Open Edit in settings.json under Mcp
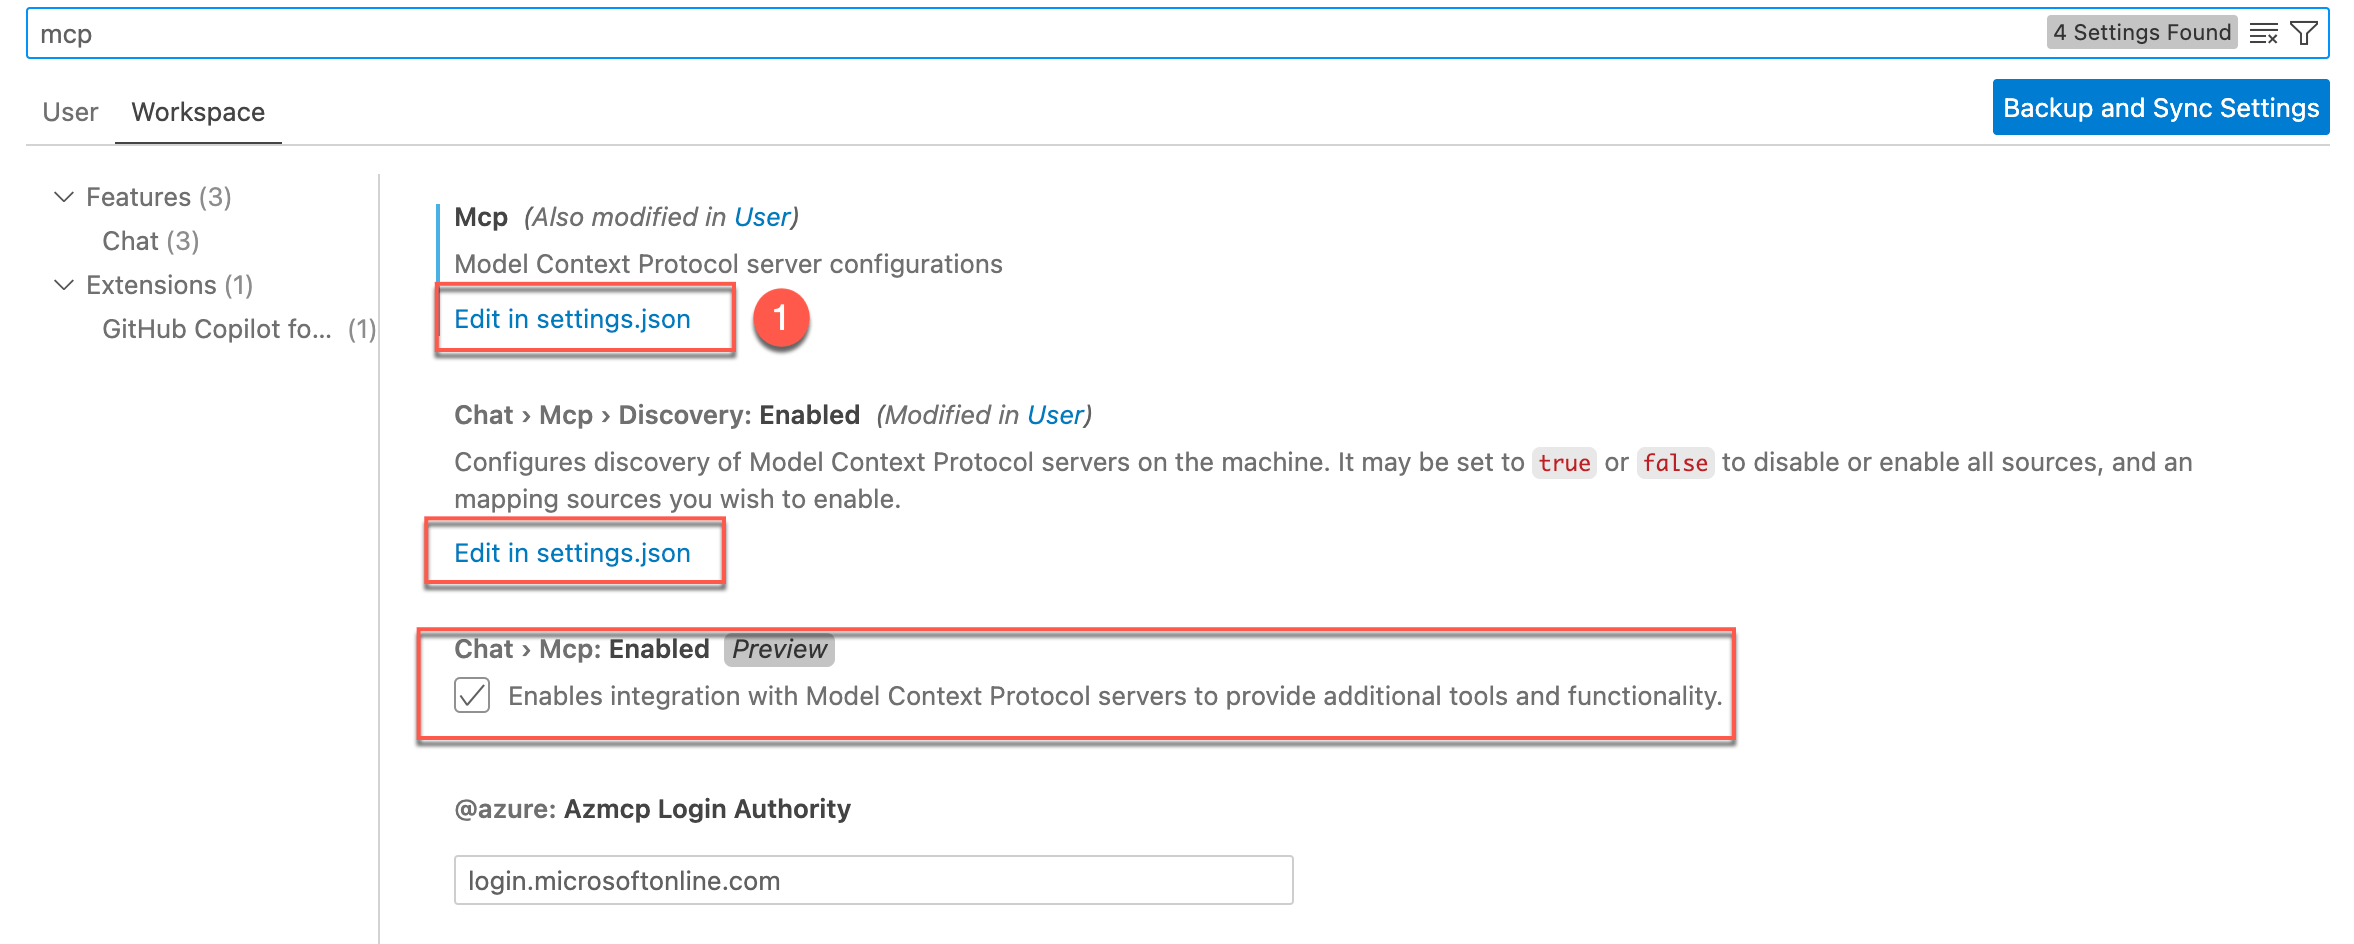The height and width of the screenshot is (944, 2354). click(572, 319)
